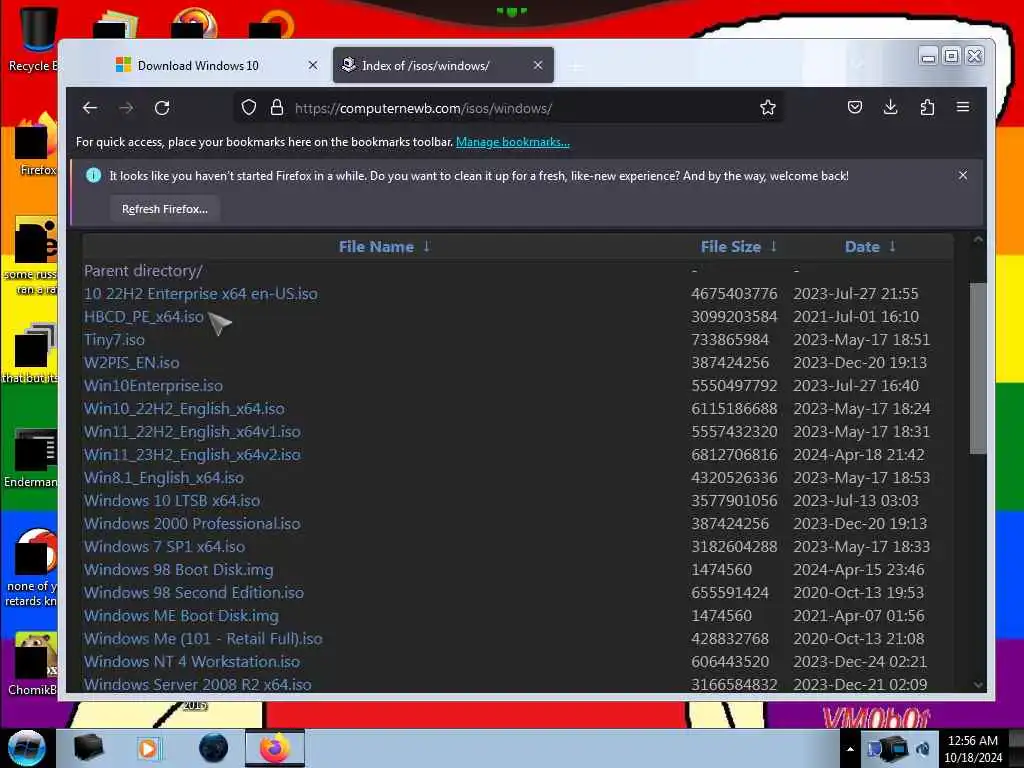Close the Index of /isos/windows/ tab
The image size is (1024, 768).
coord(537,65)
